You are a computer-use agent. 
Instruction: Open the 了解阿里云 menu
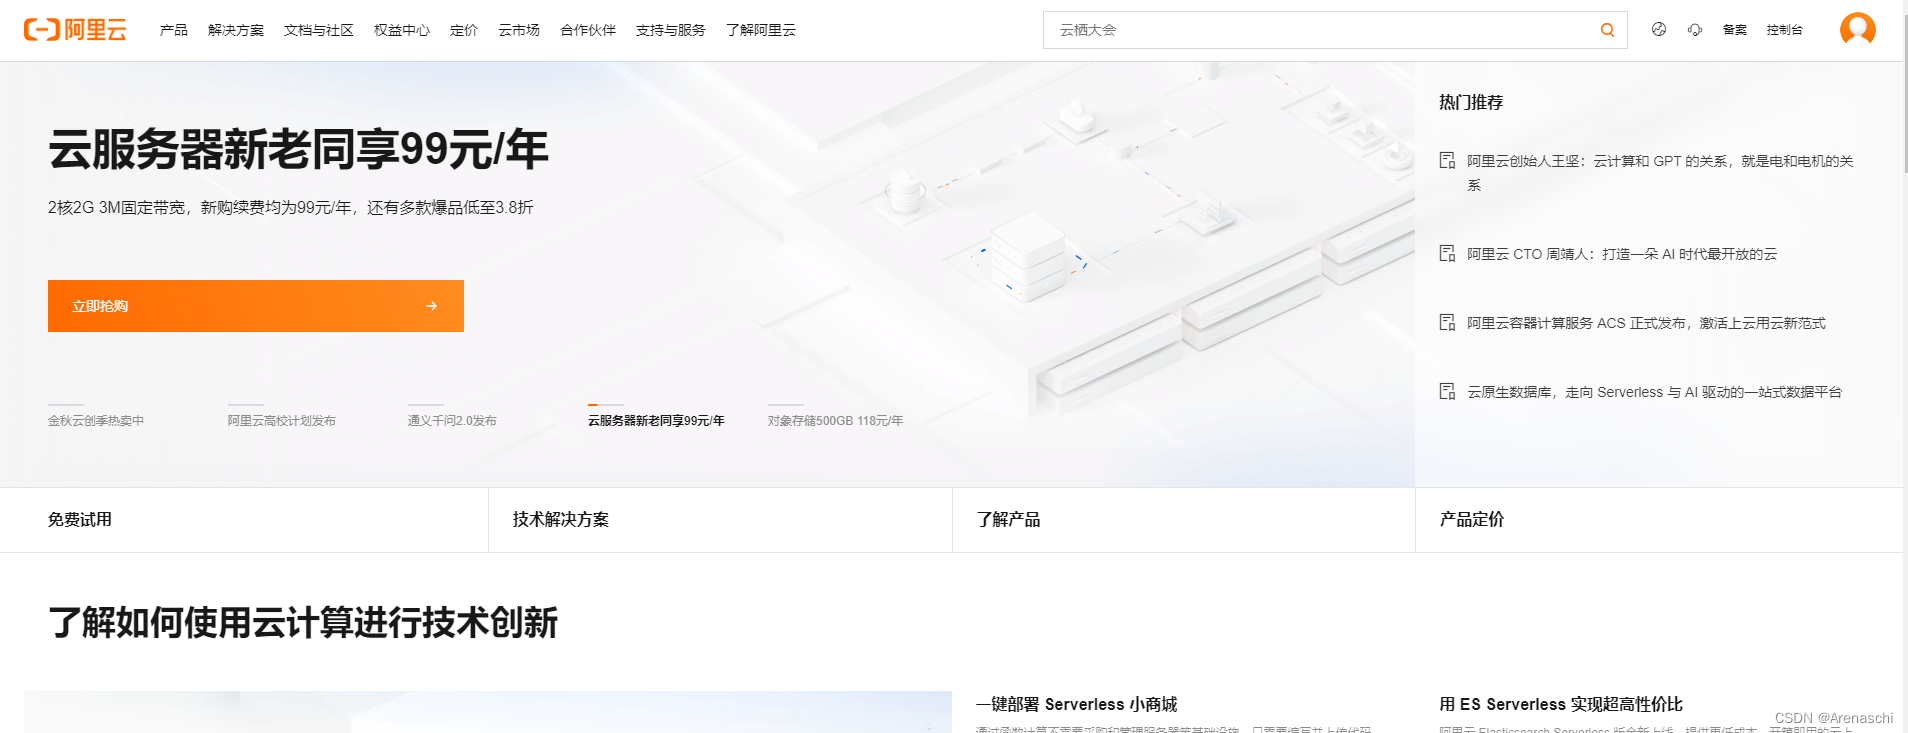[x=761, y=30]
